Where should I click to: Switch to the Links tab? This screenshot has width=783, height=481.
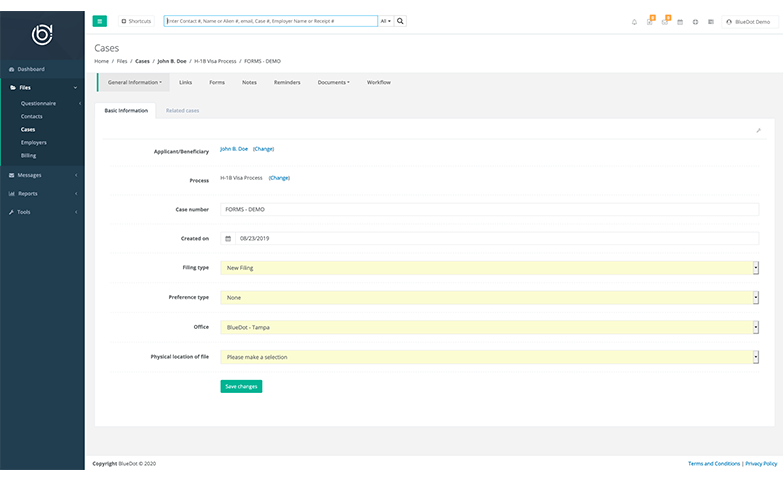pos(186,82)
